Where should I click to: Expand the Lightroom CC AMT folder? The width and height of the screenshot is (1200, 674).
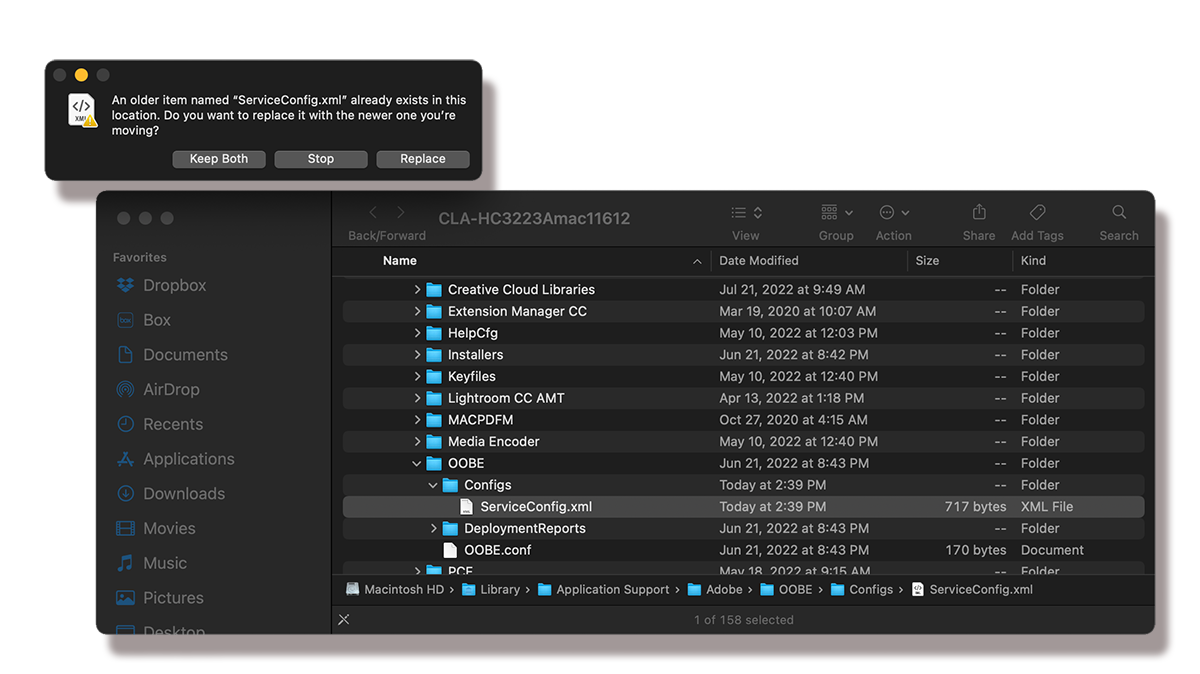[418, 398]
